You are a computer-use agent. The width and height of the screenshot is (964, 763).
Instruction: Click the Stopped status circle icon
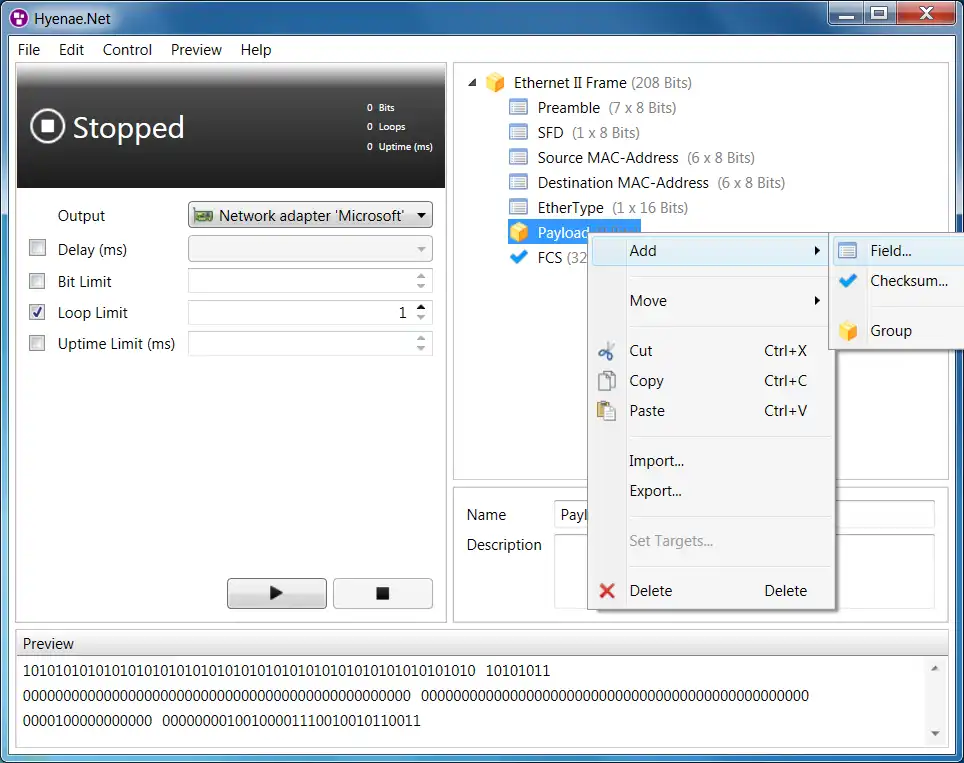(47, 126)
